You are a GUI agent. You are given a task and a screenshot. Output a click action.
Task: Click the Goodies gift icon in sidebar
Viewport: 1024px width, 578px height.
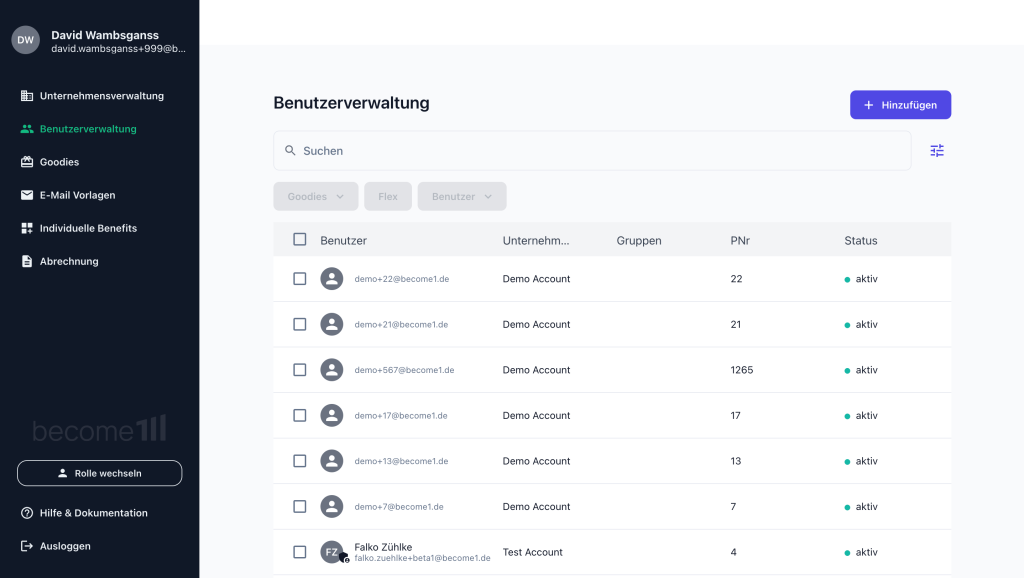point(27,162)
